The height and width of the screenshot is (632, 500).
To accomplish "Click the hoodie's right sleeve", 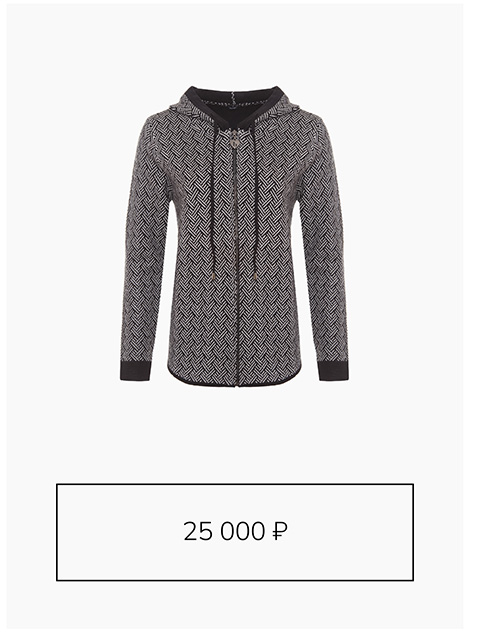I will click(322, 250).
